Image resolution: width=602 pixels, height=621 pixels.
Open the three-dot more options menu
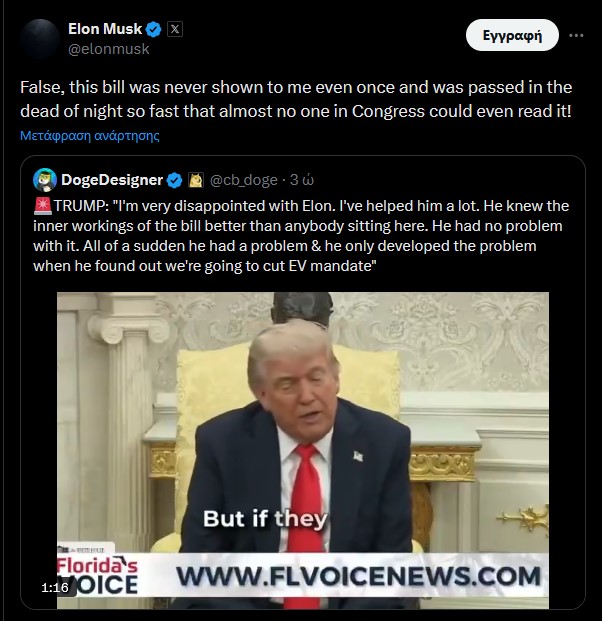[x=576, y=35]
